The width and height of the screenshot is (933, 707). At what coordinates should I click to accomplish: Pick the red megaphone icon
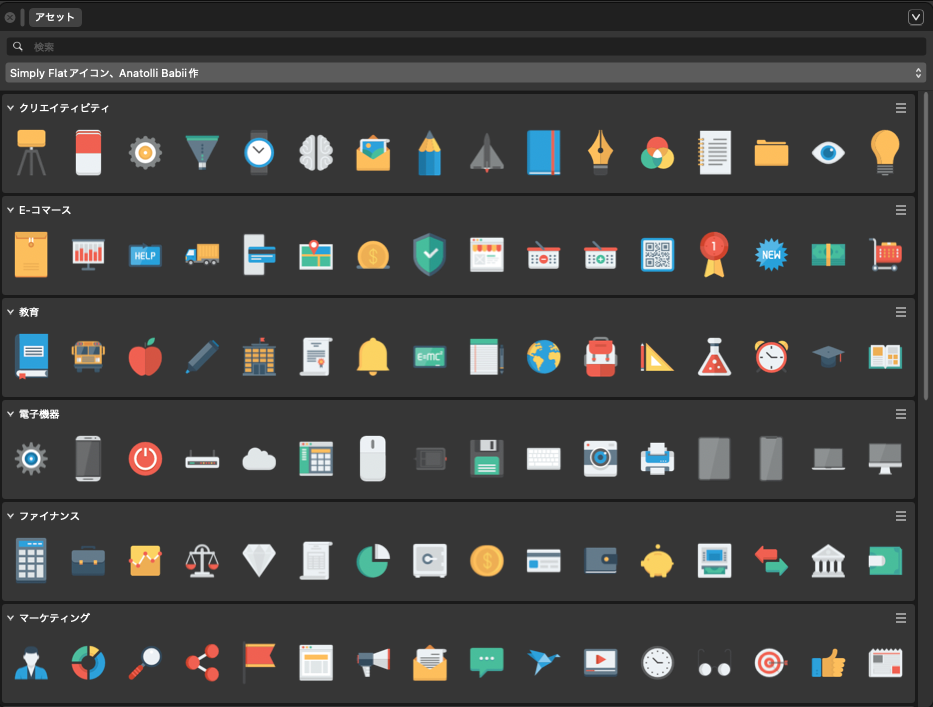[x=373, y=662]
